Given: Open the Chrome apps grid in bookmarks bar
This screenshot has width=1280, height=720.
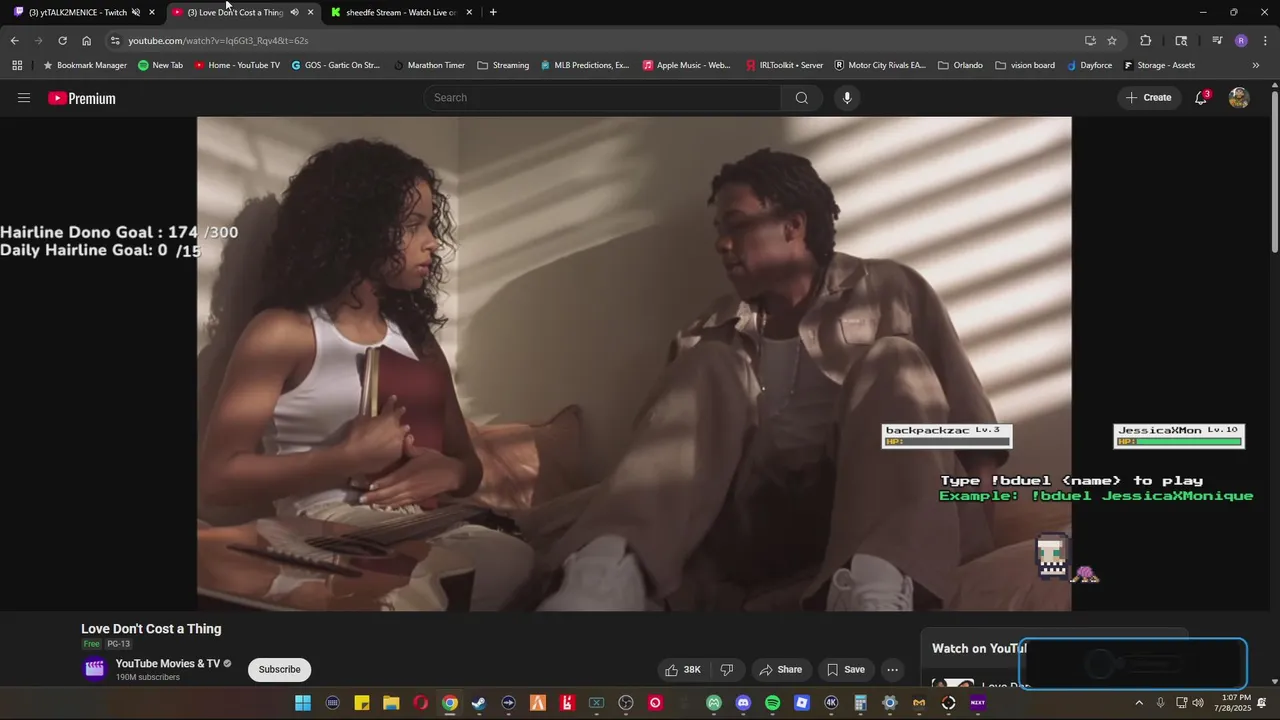Looking at the screenshot, I should tap(17, 65).
